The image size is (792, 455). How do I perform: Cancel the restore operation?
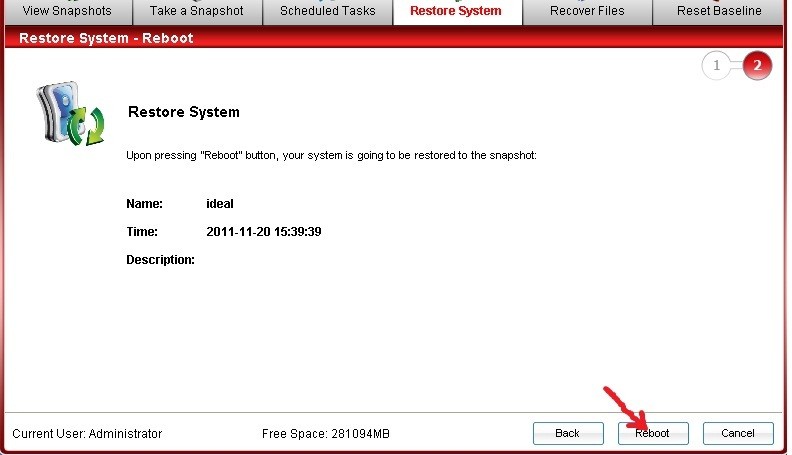pos(738,433)
